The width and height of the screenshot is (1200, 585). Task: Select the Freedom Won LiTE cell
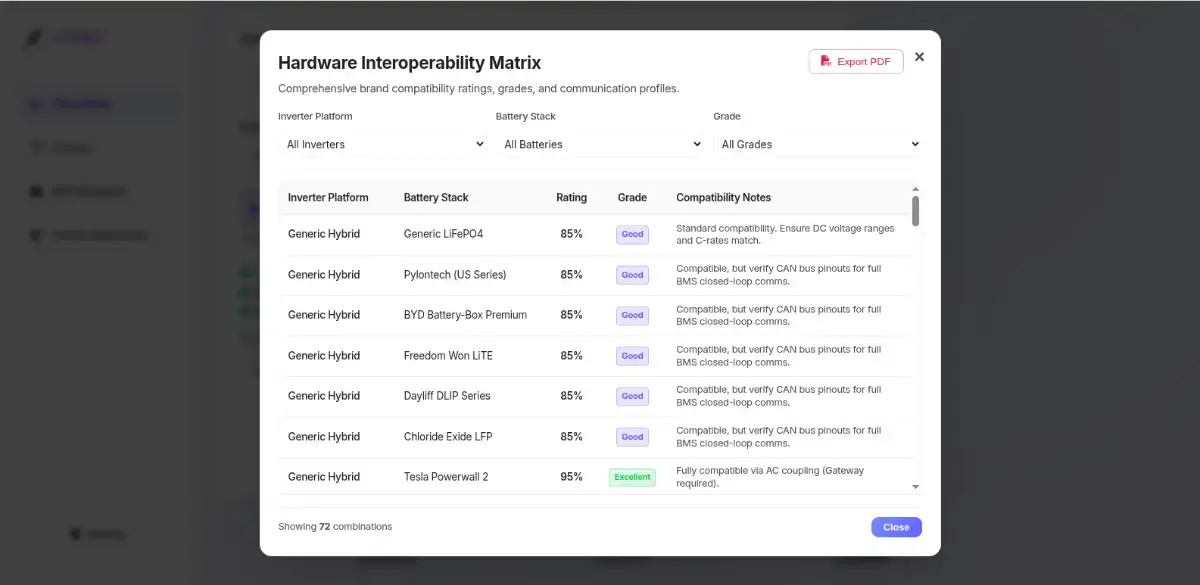click(448, 356)
